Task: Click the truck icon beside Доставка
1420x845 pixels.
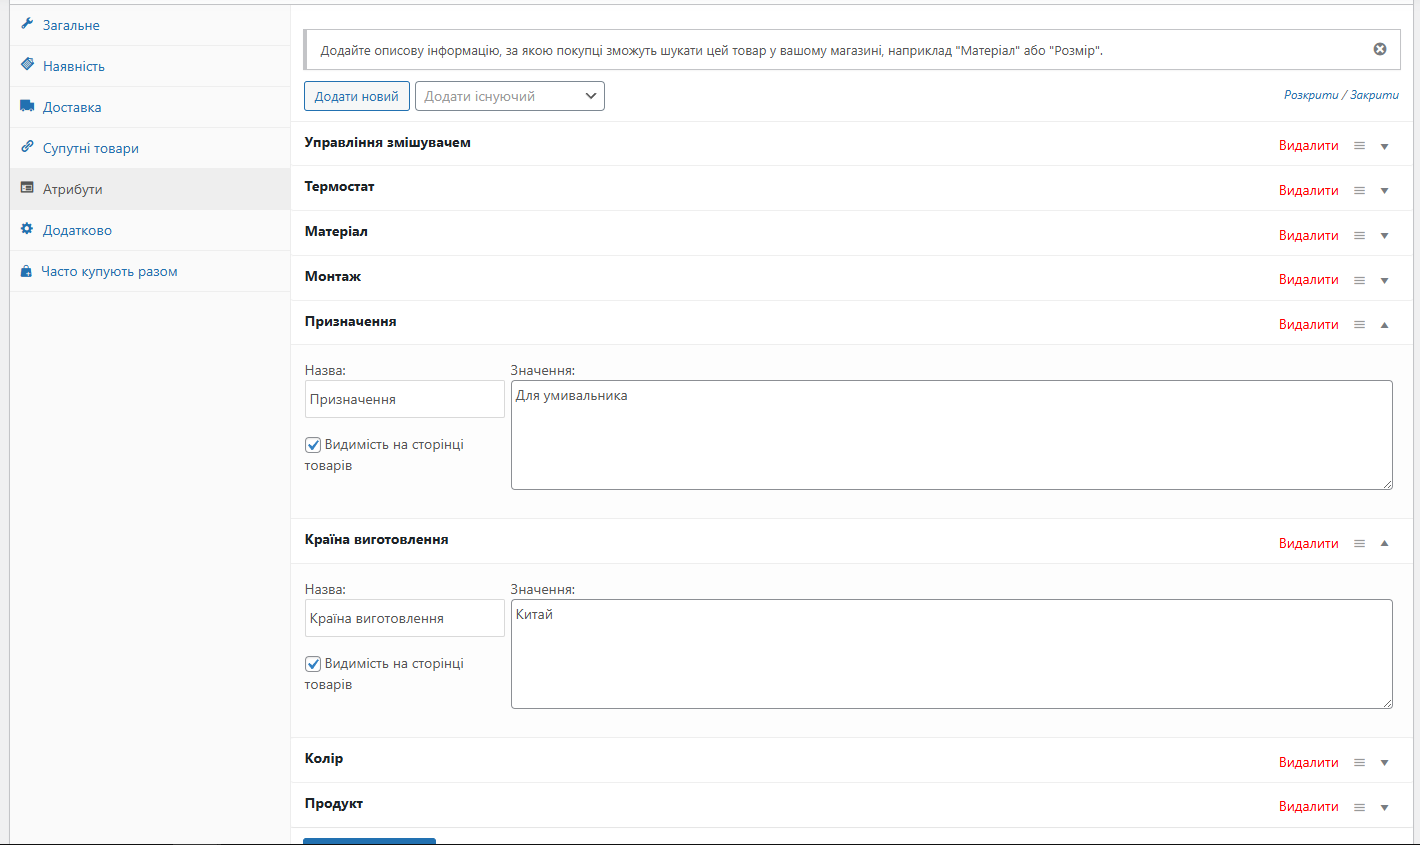Action: coord(27,106)
